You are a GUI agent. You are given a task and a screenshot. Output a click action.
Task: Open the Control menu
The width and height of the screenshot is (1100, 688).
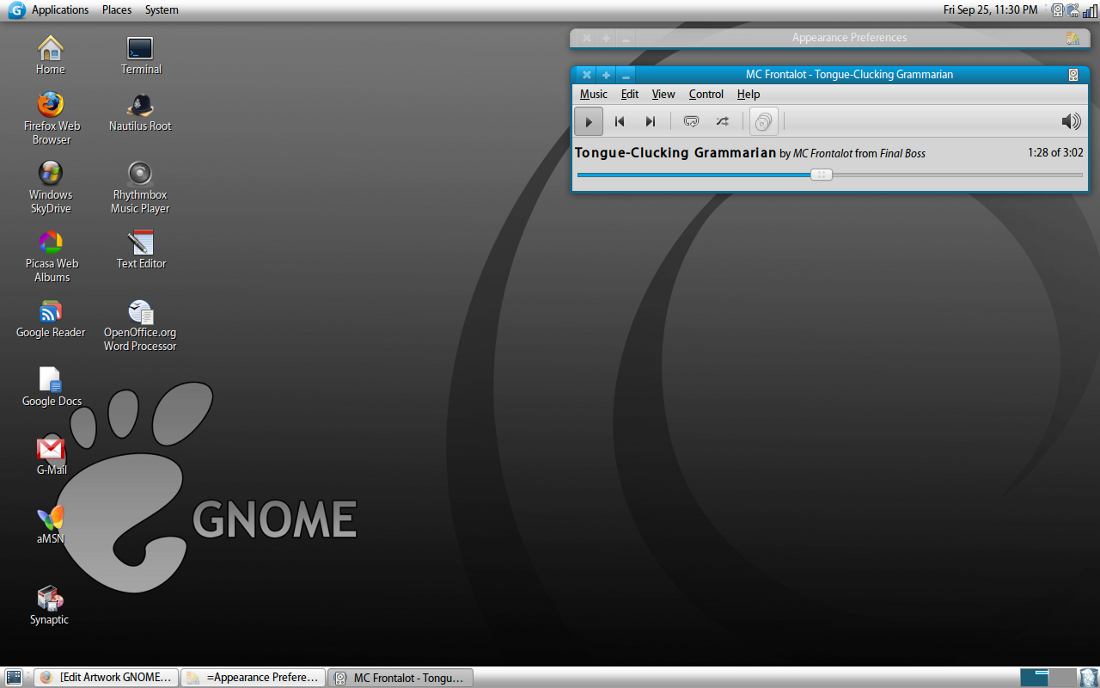click(706, 94)
